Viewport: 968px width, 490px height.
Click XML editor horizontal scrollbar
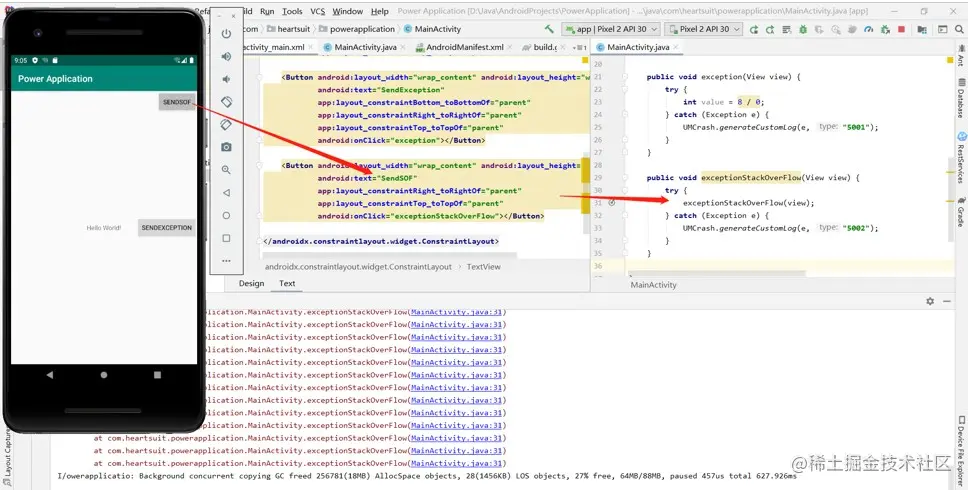tap(390, 255)
